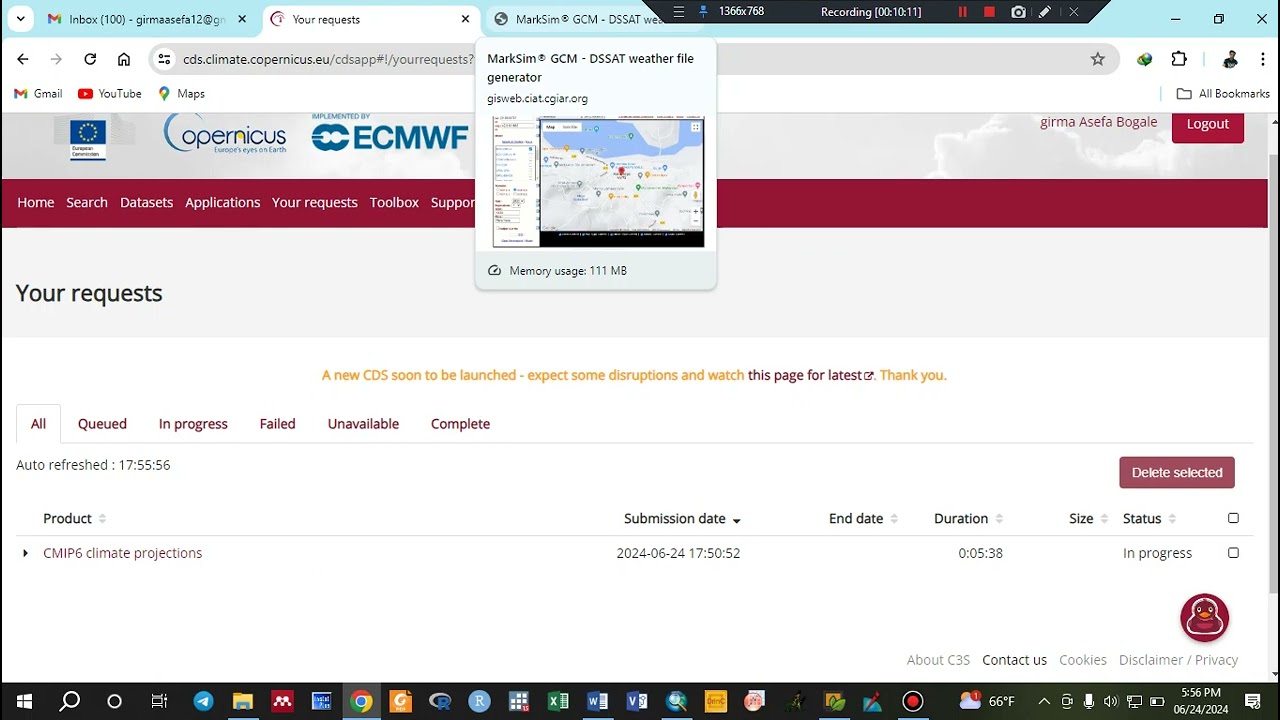
Task: Open the Contact us footer link
Action: (x=1014, y=660)
